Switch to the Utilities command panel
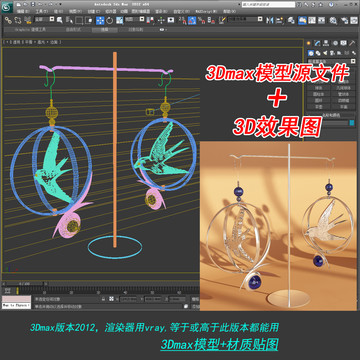360x360 pixels. [x=352, y=43]
